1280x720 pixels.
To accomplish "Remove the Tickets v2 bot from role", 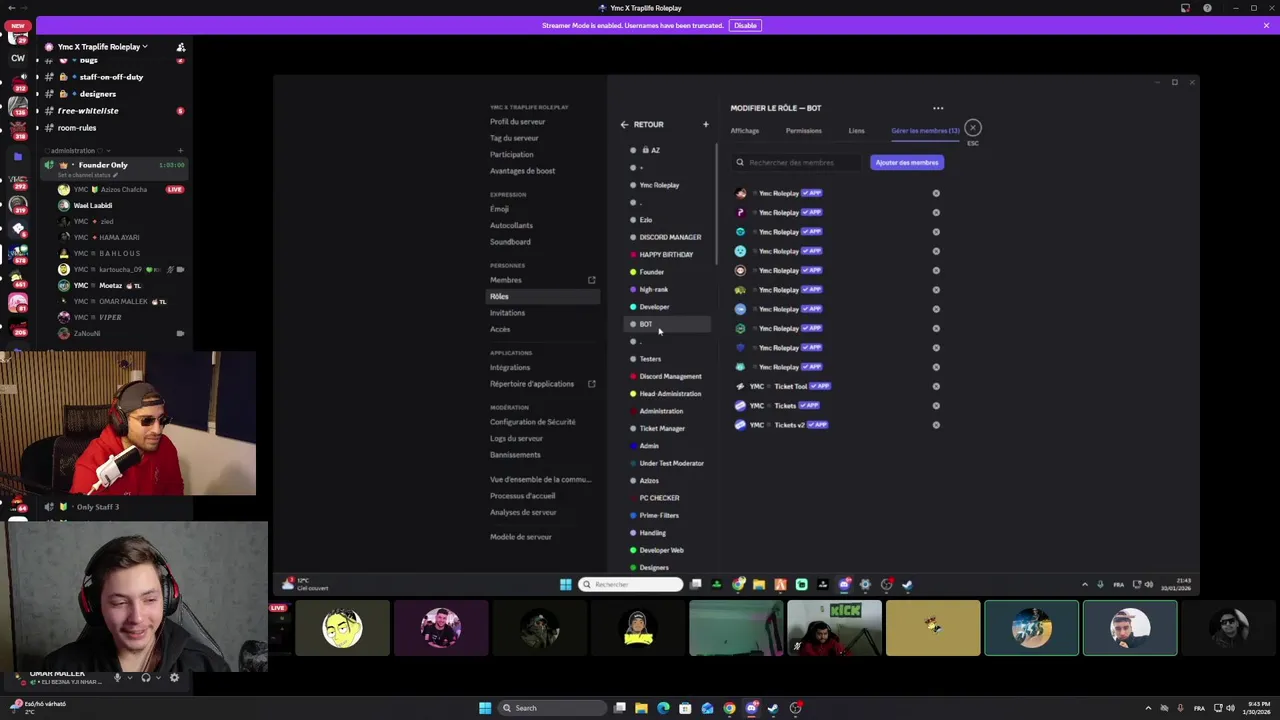I will (x=936, y=425).
